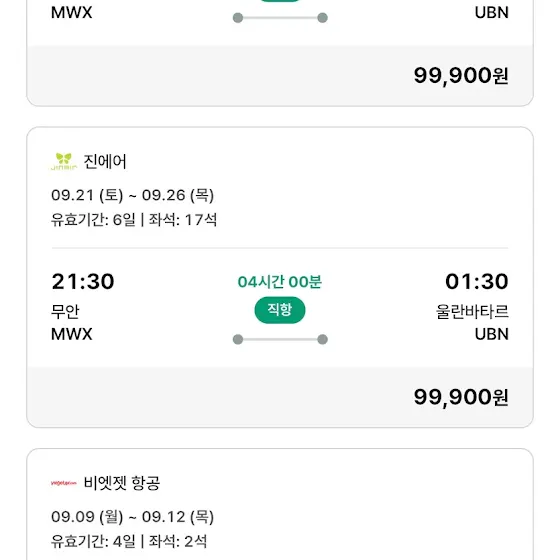The width and height of the screenshot is (560, 560).
Task: Click the Jin Air butterfly logo
Action: click(64, 161)
